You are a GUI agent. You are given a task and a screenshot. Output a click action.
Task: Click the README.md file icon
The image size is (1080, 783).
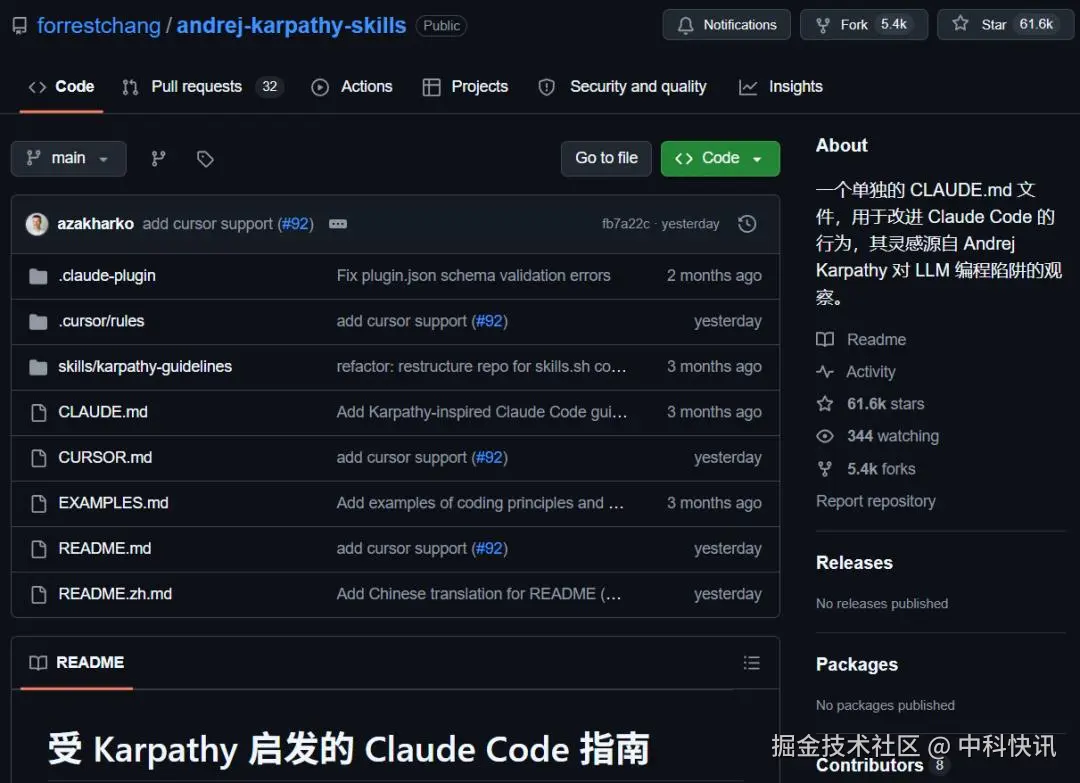click(39, 549)
